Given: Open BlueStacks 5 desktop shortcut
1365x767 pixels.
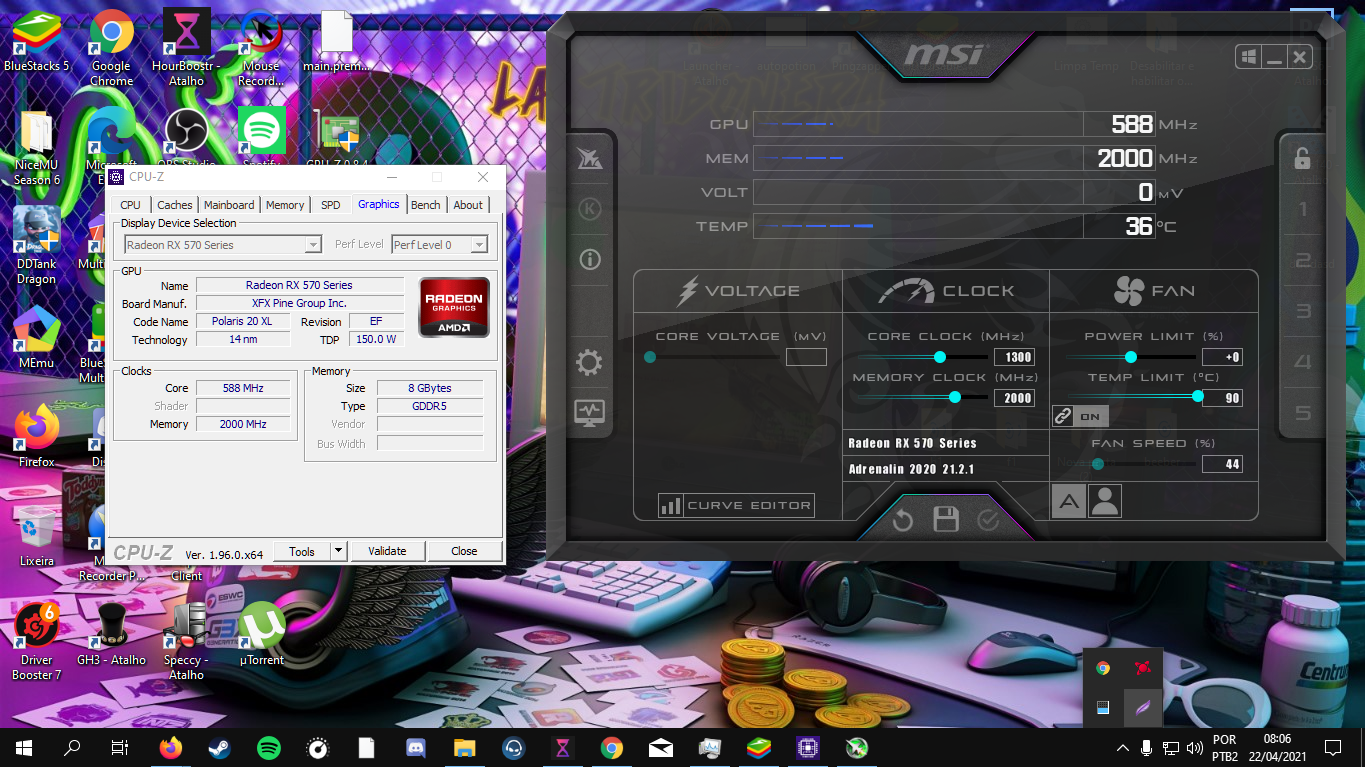Looking at the screenshot, I should click(x=37, y=43).
